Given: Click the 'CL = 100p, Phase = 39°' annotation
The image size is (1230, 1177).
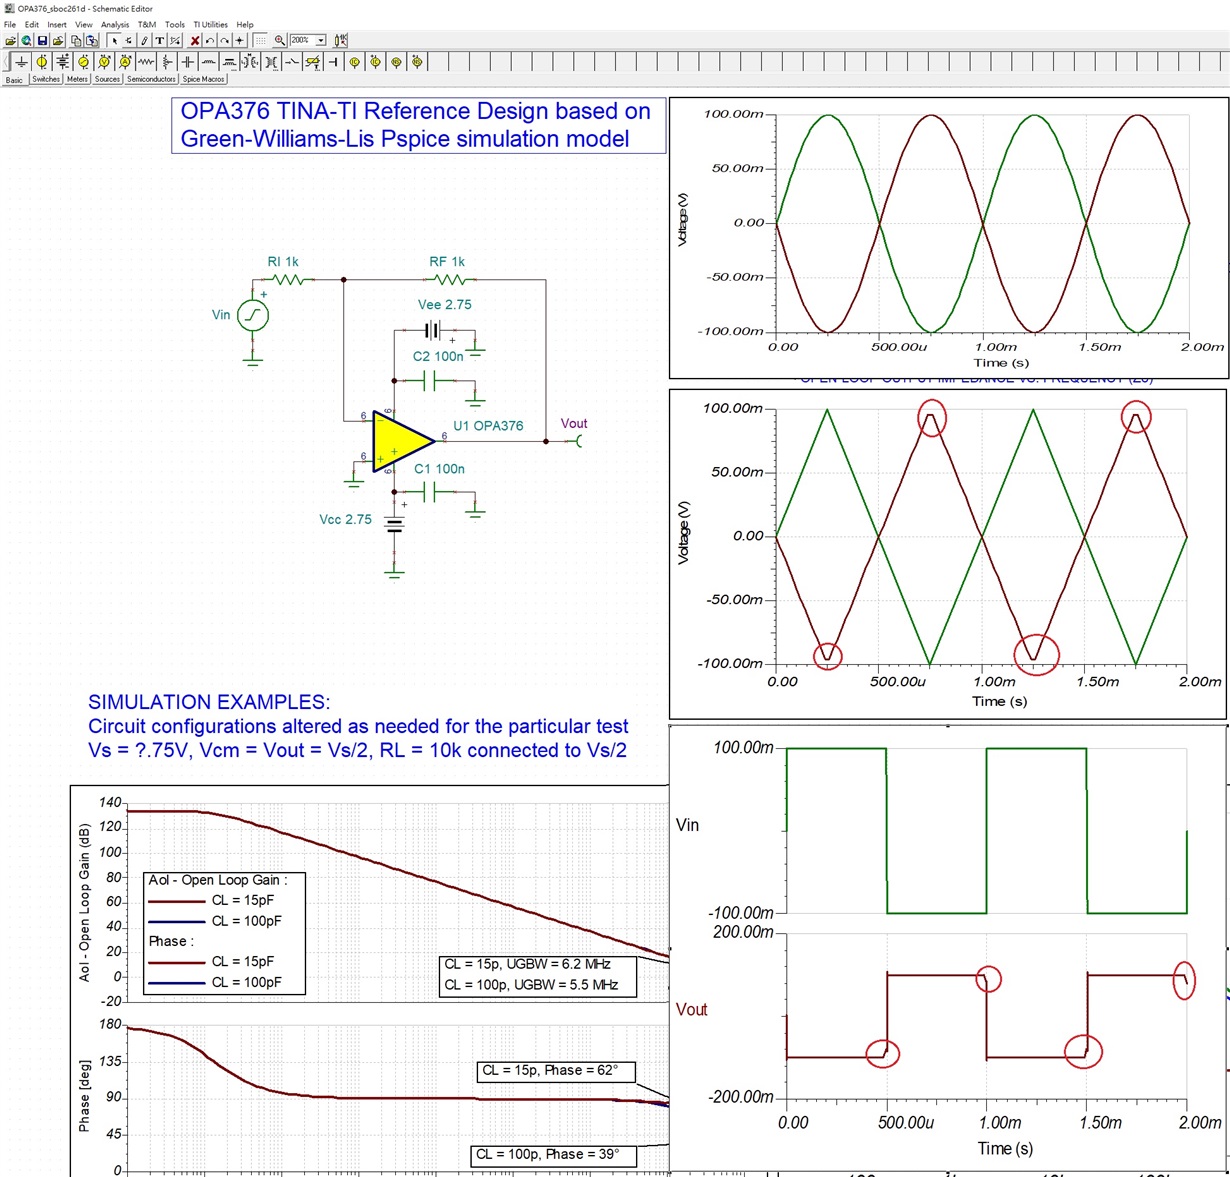Looking at the screenshot, I should point(548,1155).
